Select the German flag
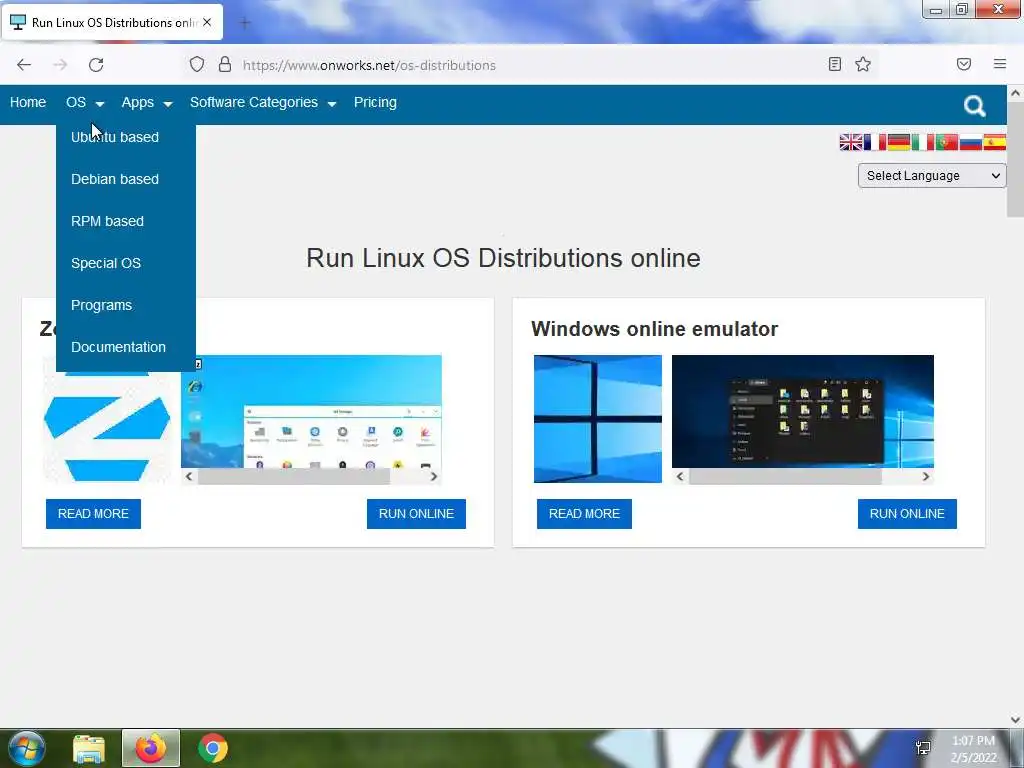The image size is (1024, 768). 899,142
